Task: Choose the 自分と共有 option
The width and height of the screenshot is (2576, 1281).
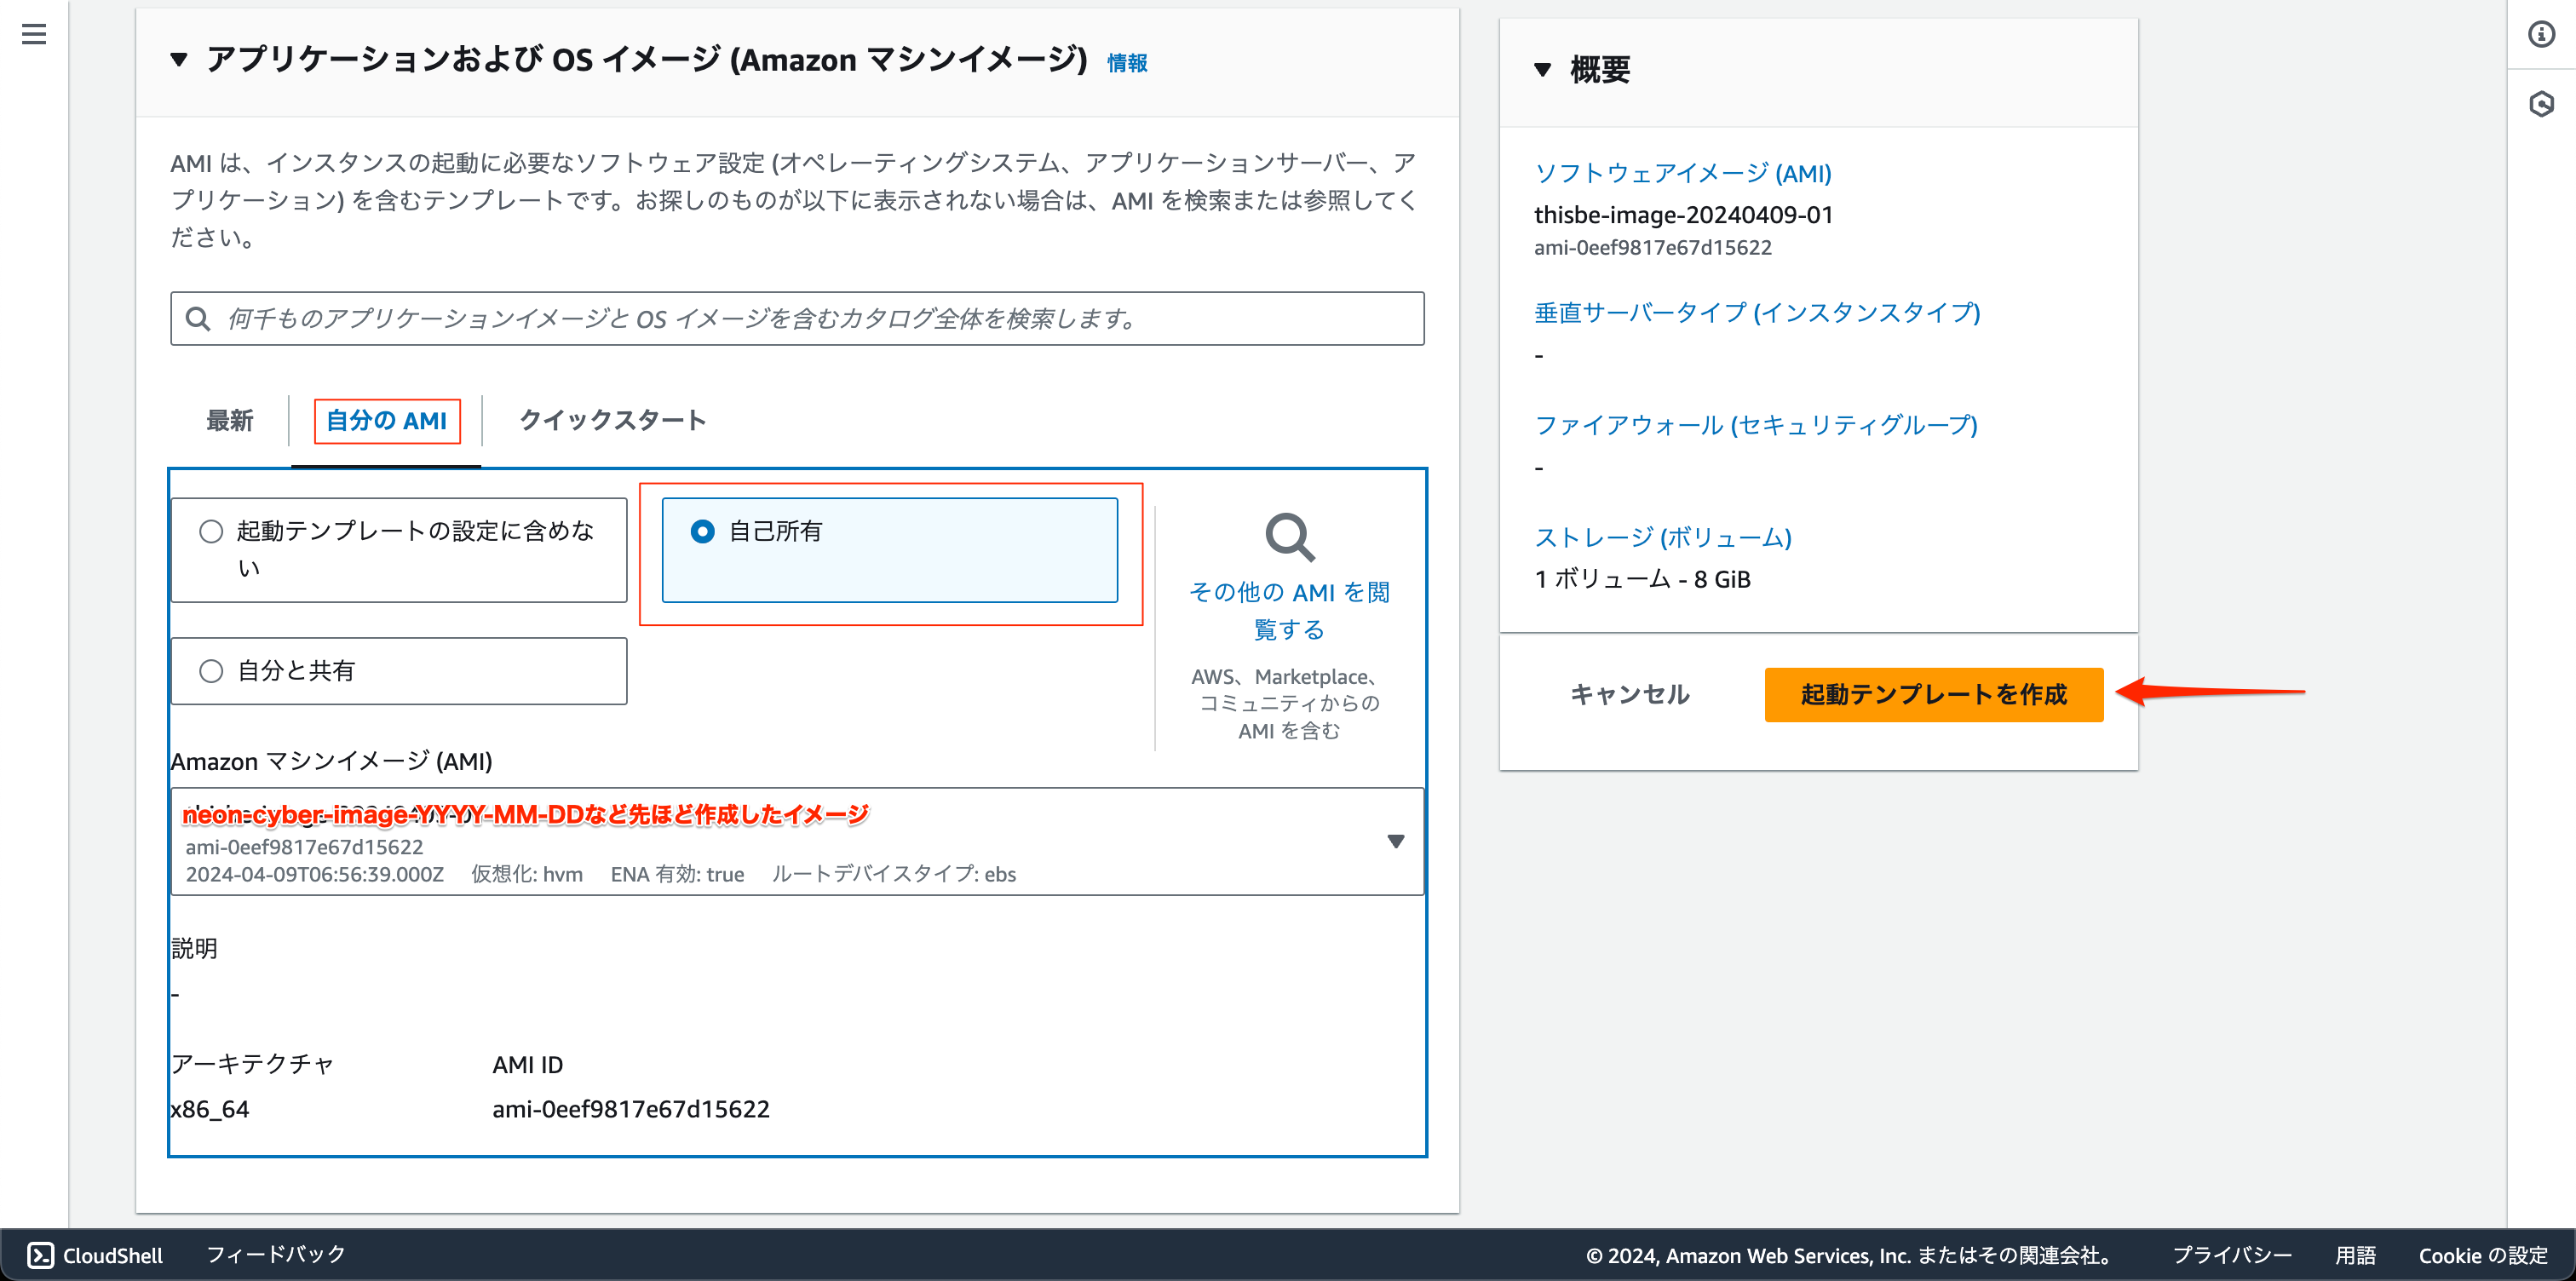Action: tap(211, 670)
